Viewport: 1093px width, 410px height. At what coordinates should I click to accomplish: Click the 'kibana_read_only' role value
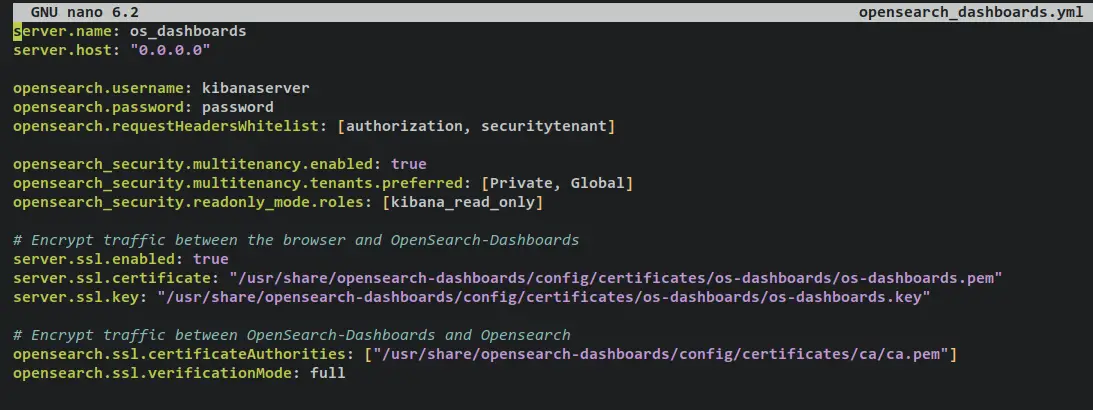(463, 202)
